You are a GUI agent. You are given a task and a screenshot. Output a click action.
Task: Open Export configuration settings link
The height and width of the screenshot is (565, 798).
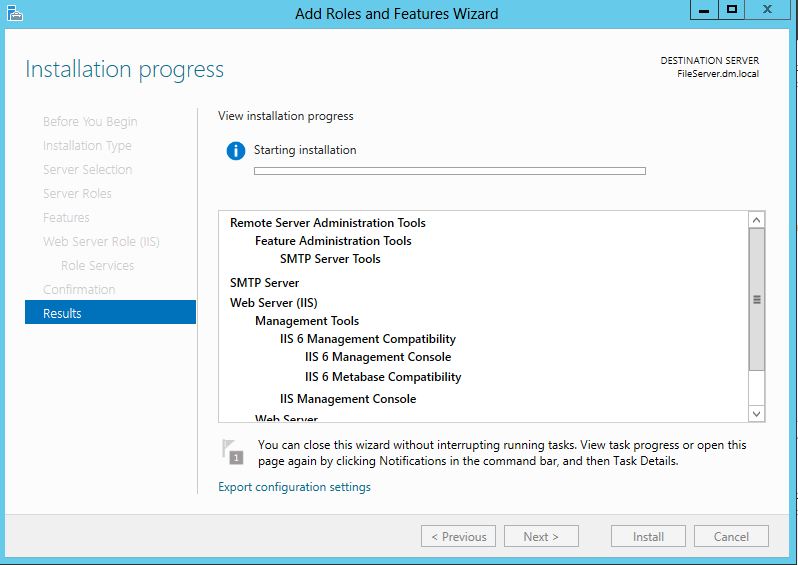pyautogui.click(x=294, y=487)
